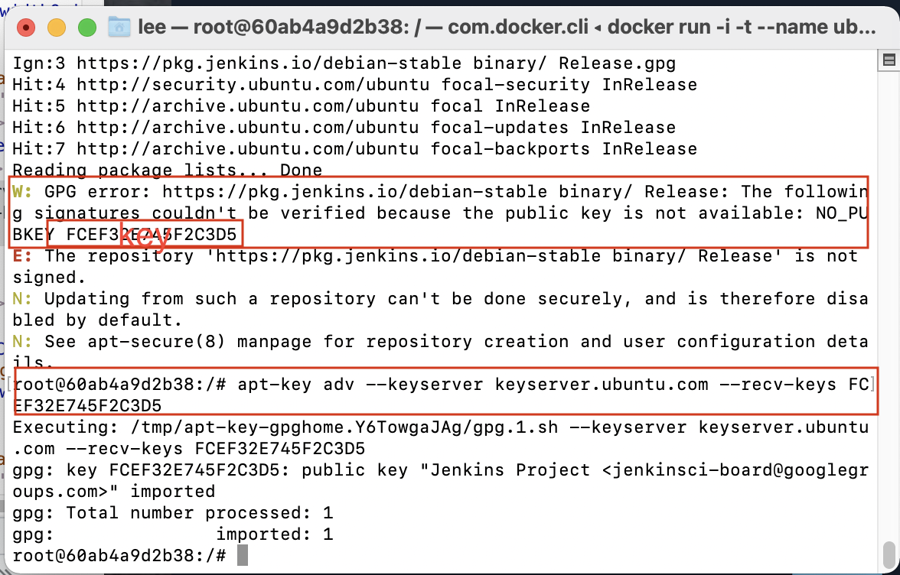Image resolution: width=900 pixels, height=575 pixels.
Task: Minimize the terminal using the yellow button
Action: click(56, 27)
